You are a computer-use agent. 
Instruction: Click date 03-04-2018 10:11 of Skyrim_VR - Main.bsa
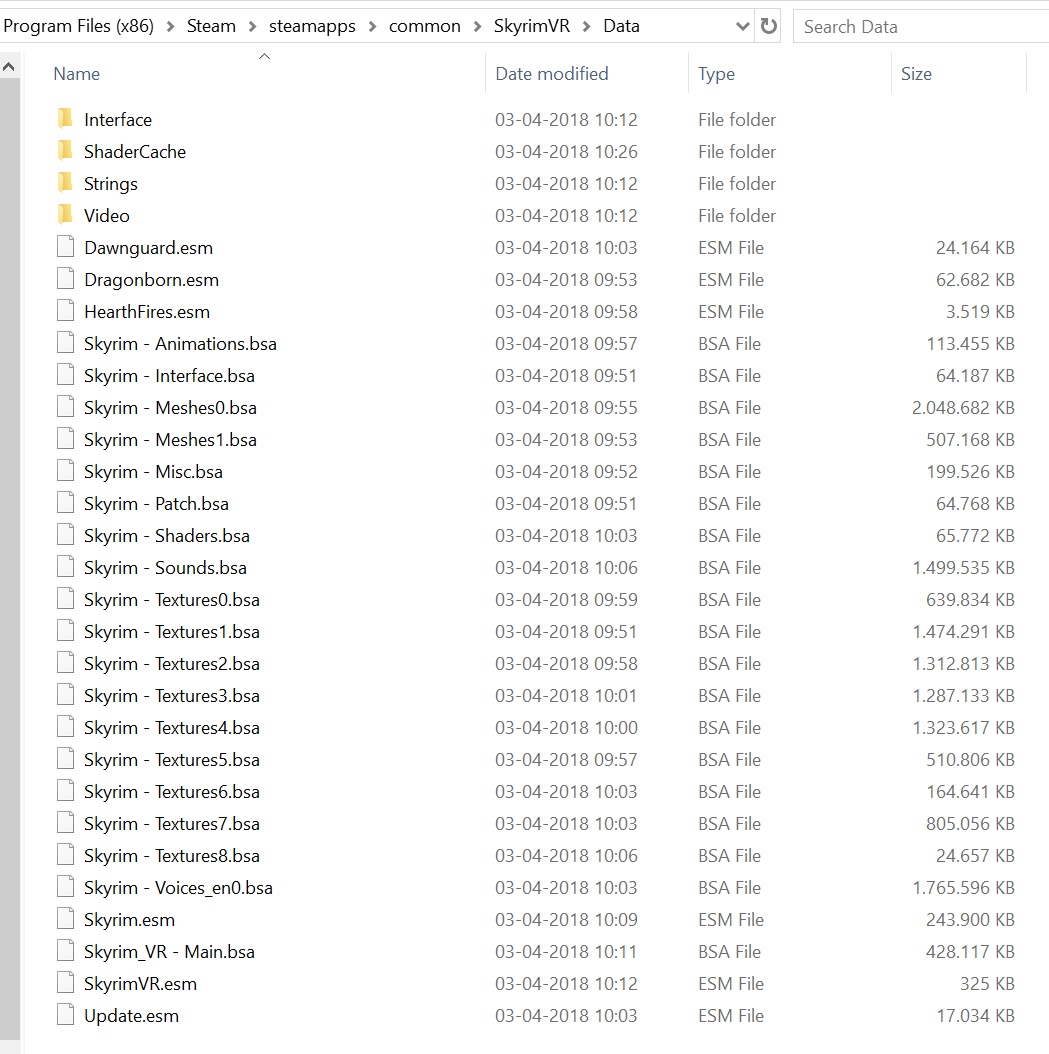point(566,951)
